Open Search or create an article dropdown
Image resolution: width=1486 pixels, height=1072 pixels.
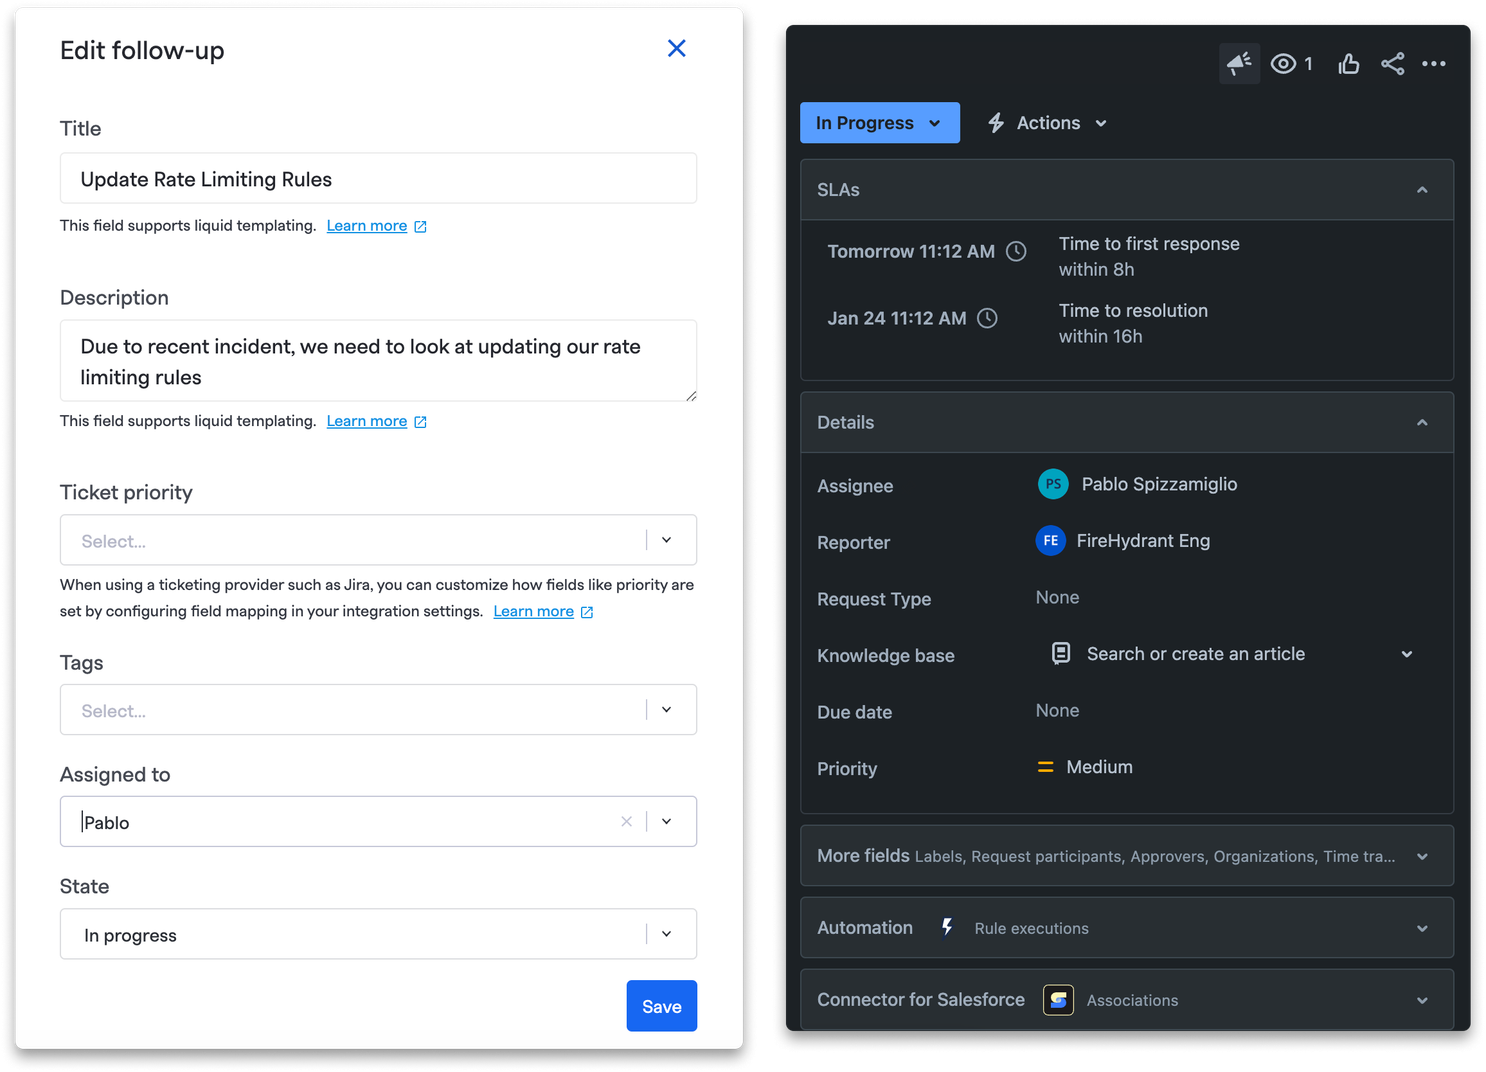click(x=1233, y=654)
